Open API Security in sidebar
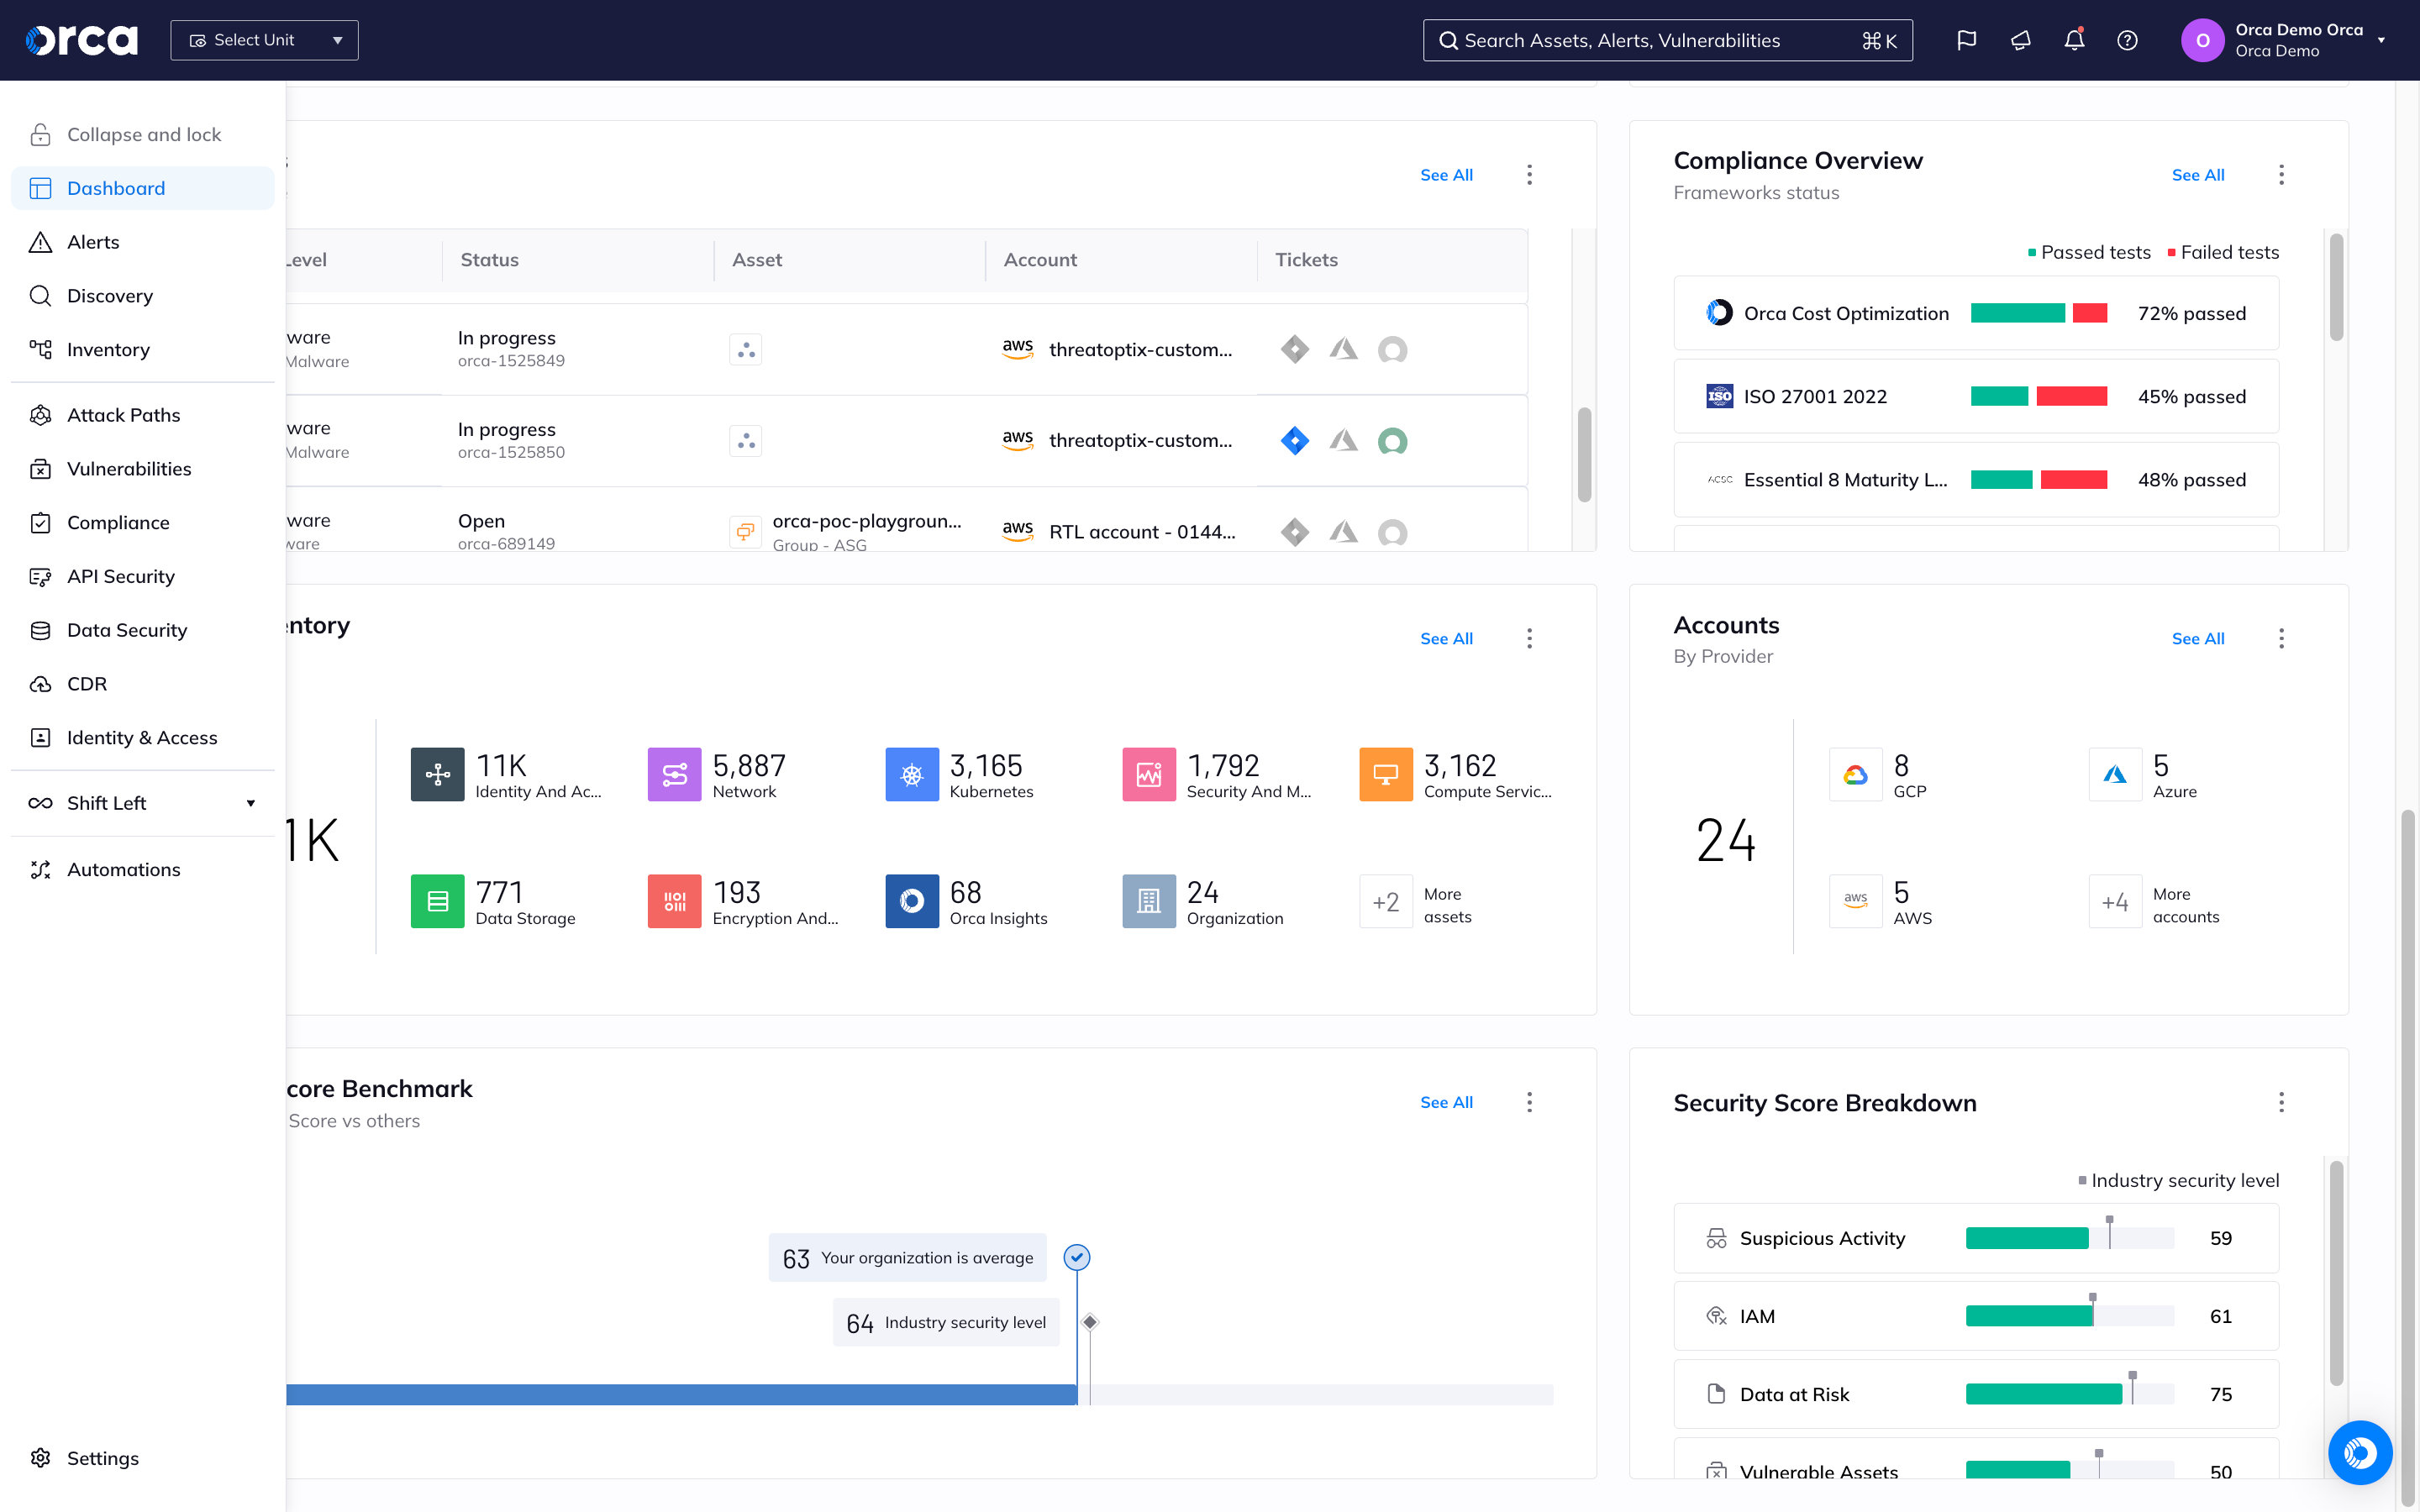The image size is (2420, 1512). [x=142, y=576]
